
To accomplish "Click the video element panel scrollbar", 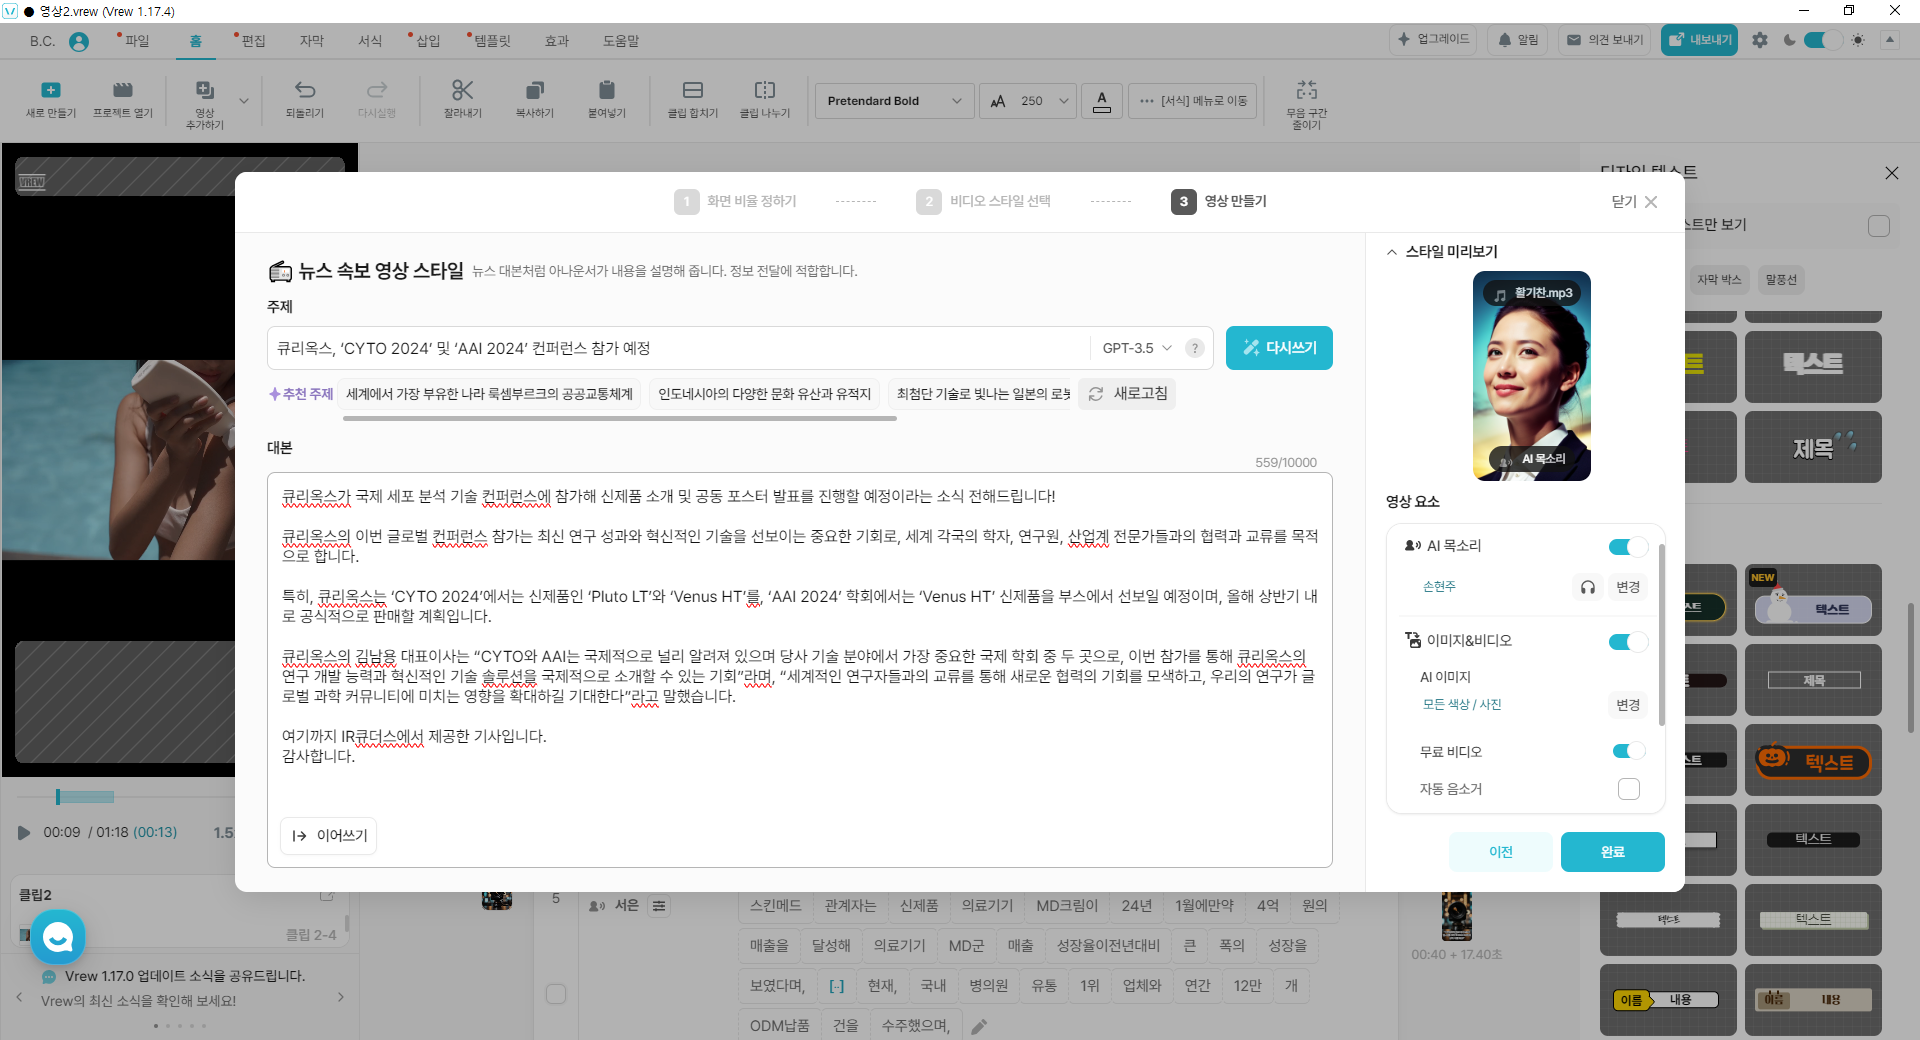I will [1661, 635].
